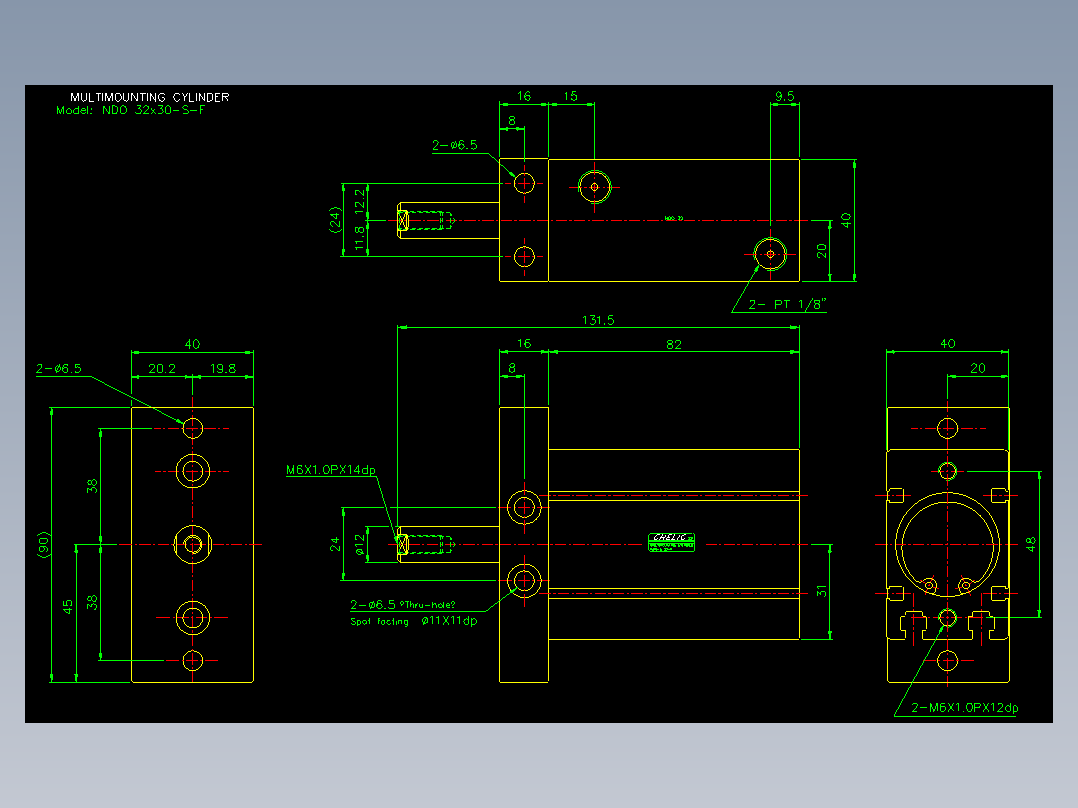1078x808 pixels.
Task: Click the 8 dimension in top view
Action: (512, 120)
